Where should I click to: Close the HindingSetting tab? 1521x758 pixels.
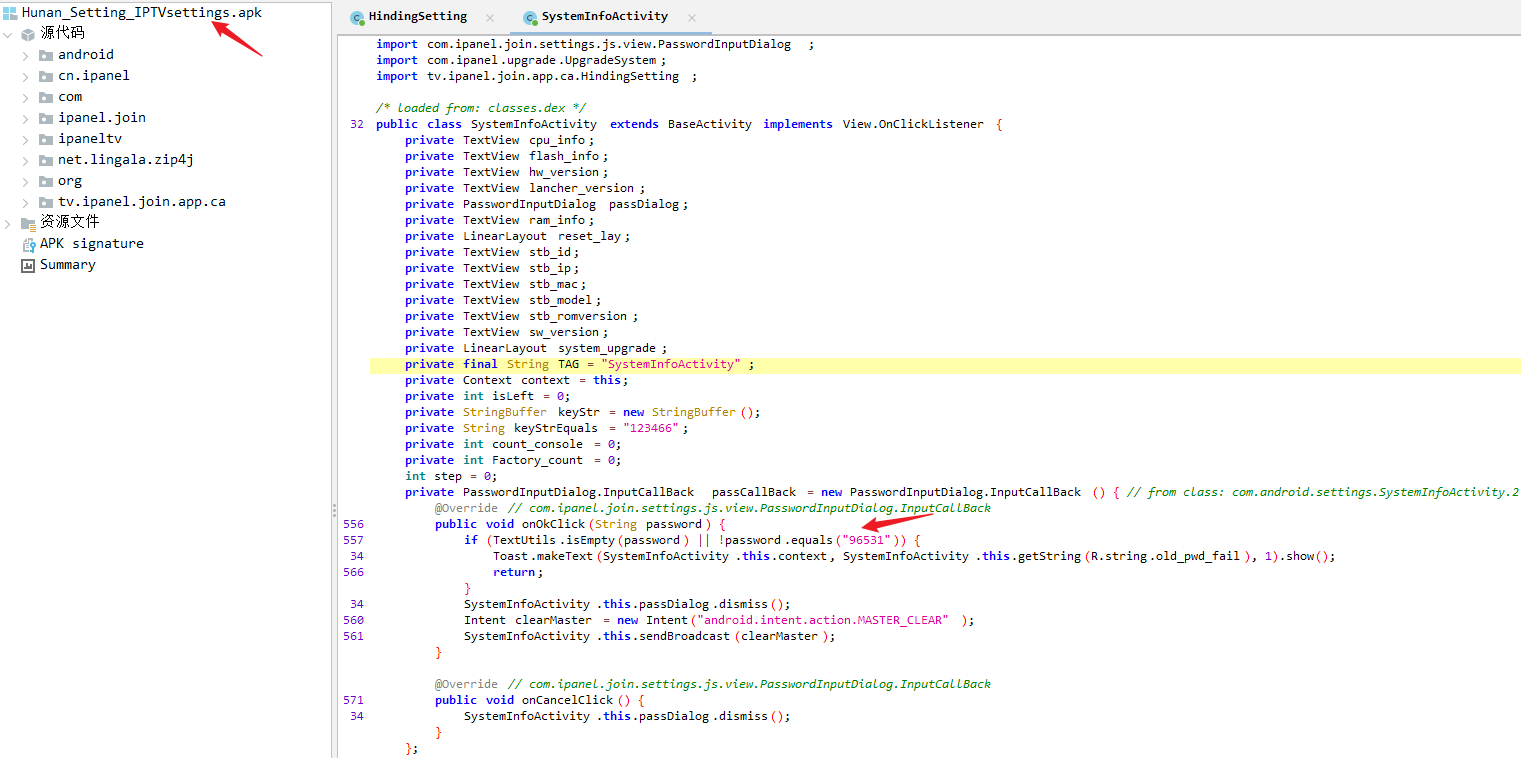pyautogui.click(x=490, y=18)
